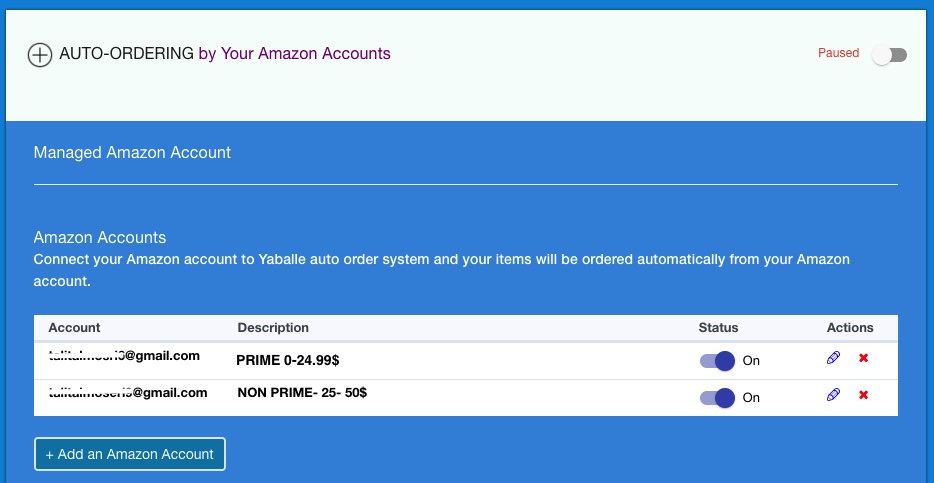Click the red Paused status label
This screenshot has height=483, width=934.
(x=838, y=53)
